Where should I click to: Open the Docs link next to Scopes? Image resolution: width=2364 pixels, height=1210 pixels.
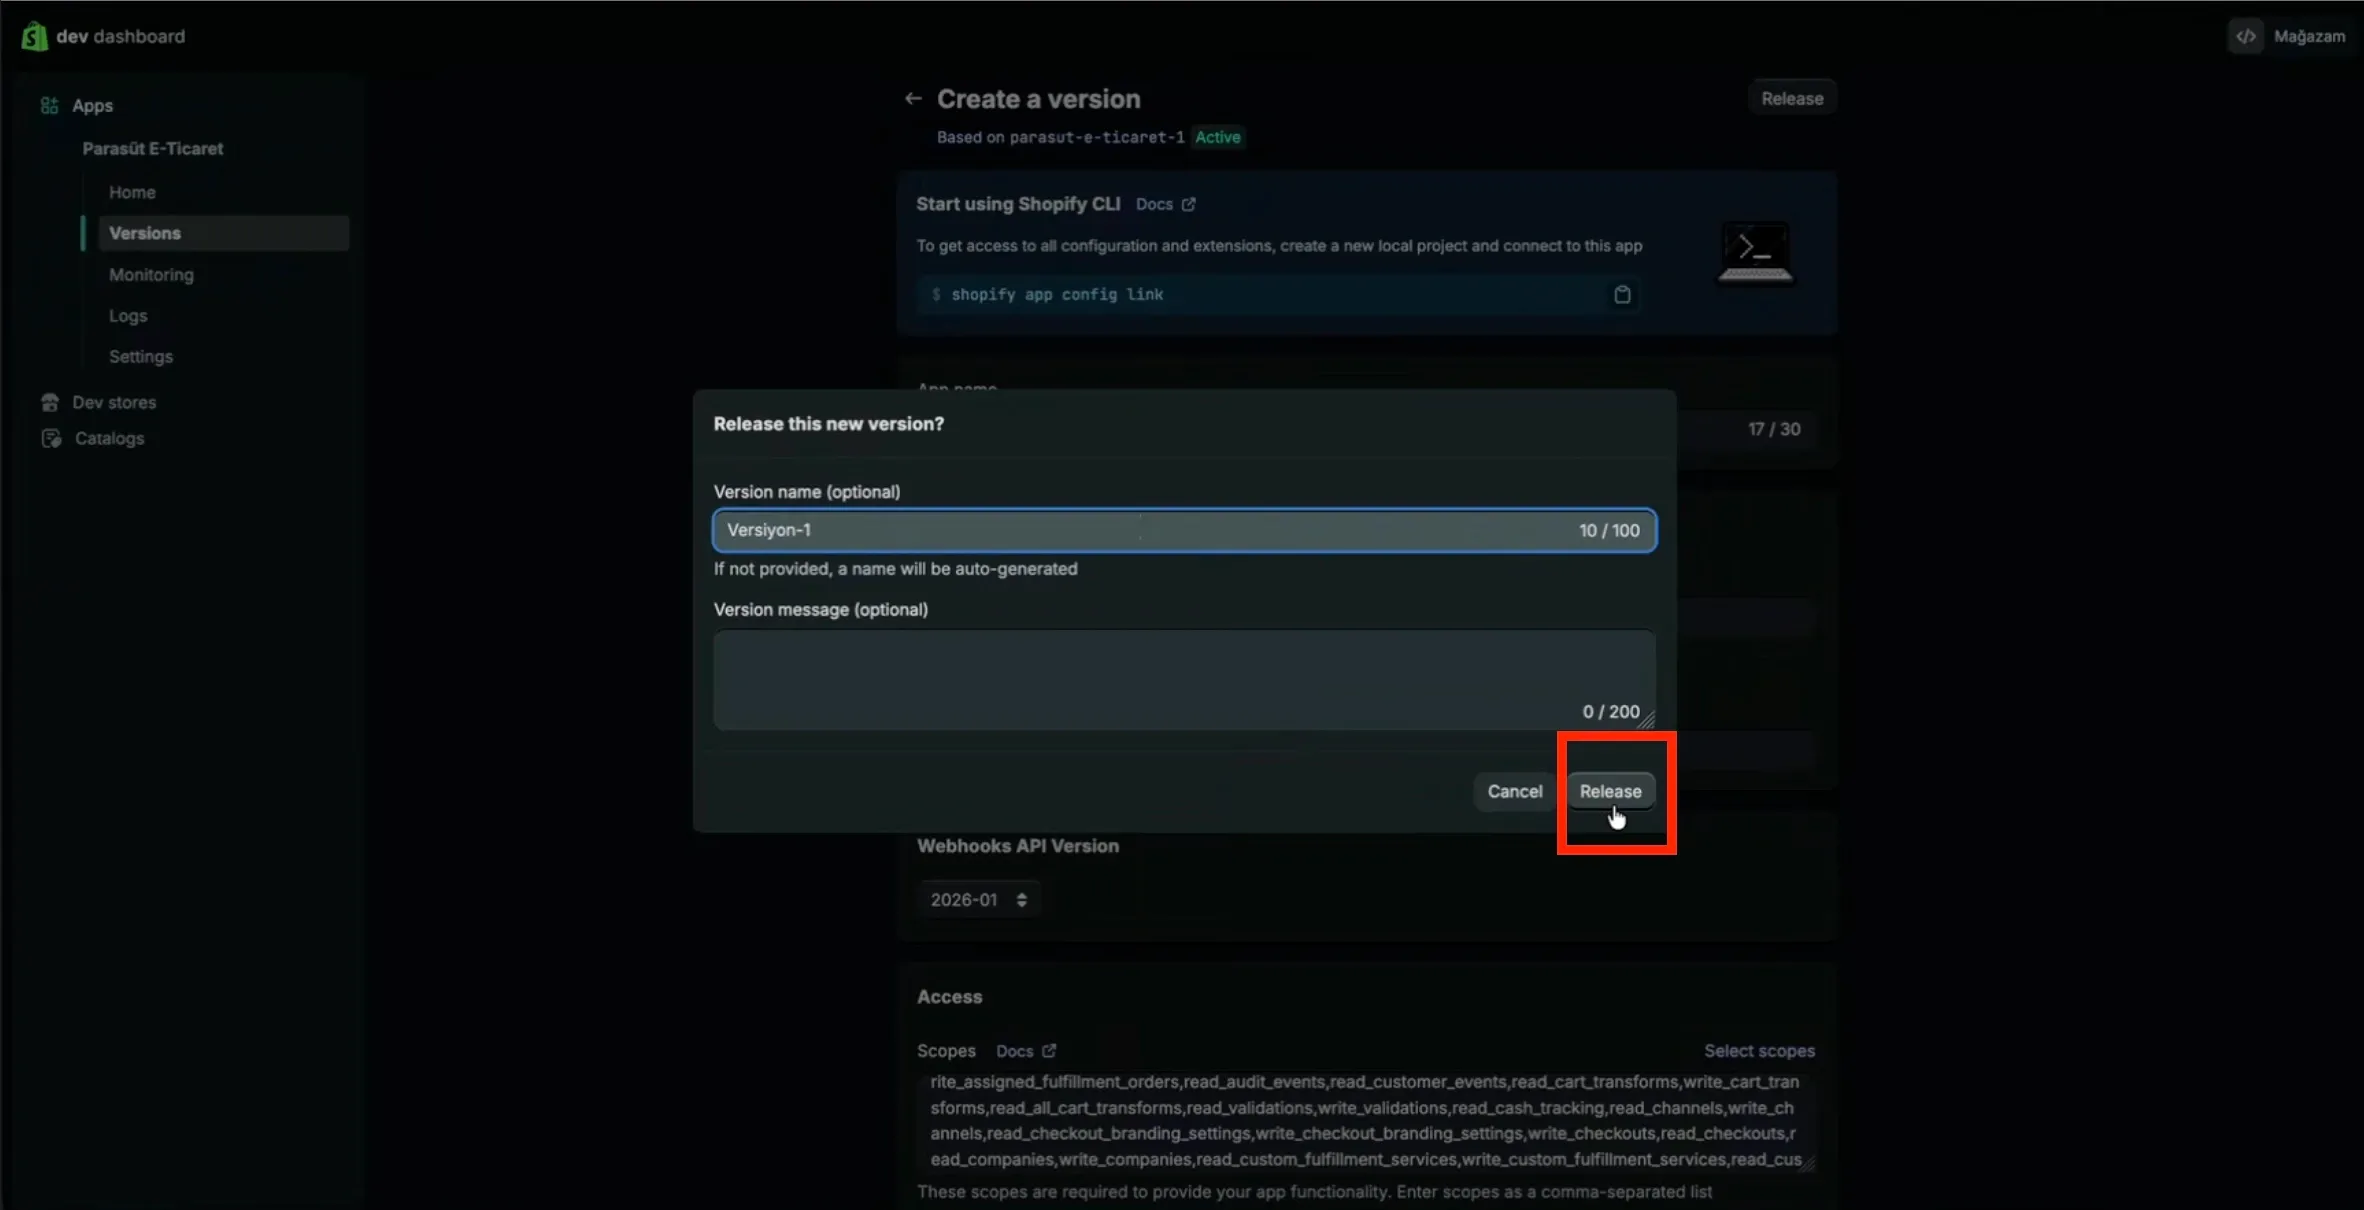(1014, 1051)
